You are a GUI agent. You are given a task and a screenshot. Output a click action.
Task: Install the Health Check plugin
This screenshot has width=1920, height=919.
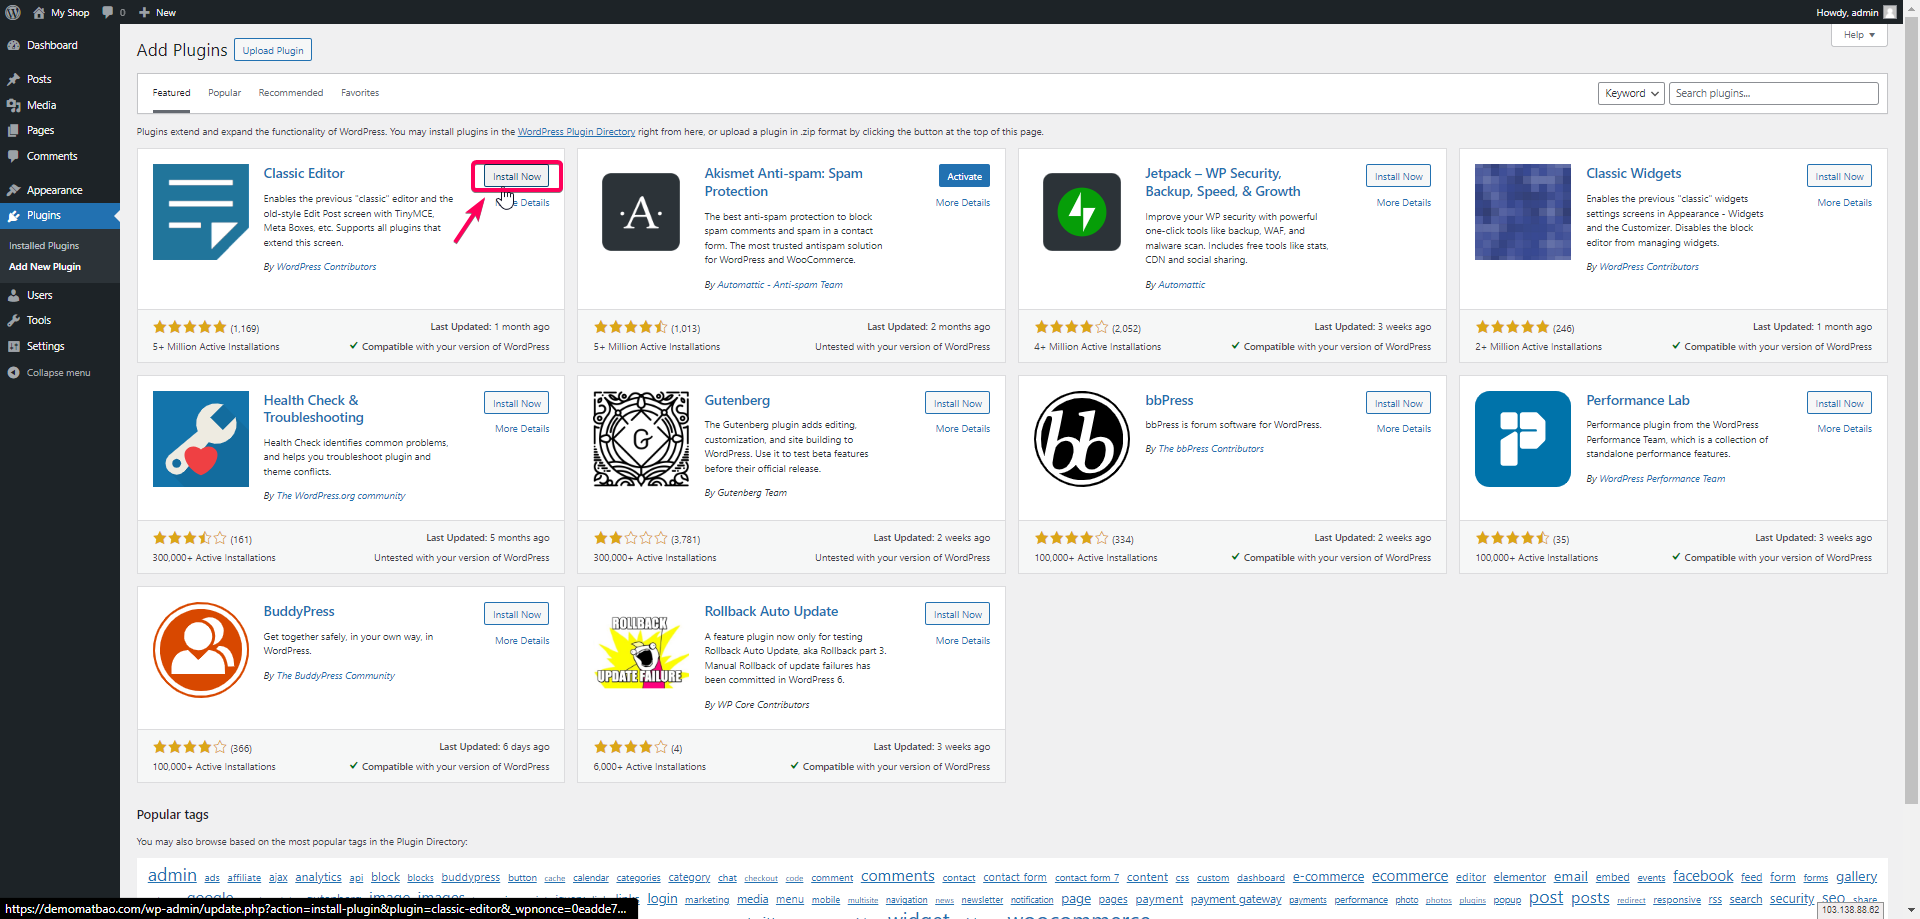[x=517, y=403]
